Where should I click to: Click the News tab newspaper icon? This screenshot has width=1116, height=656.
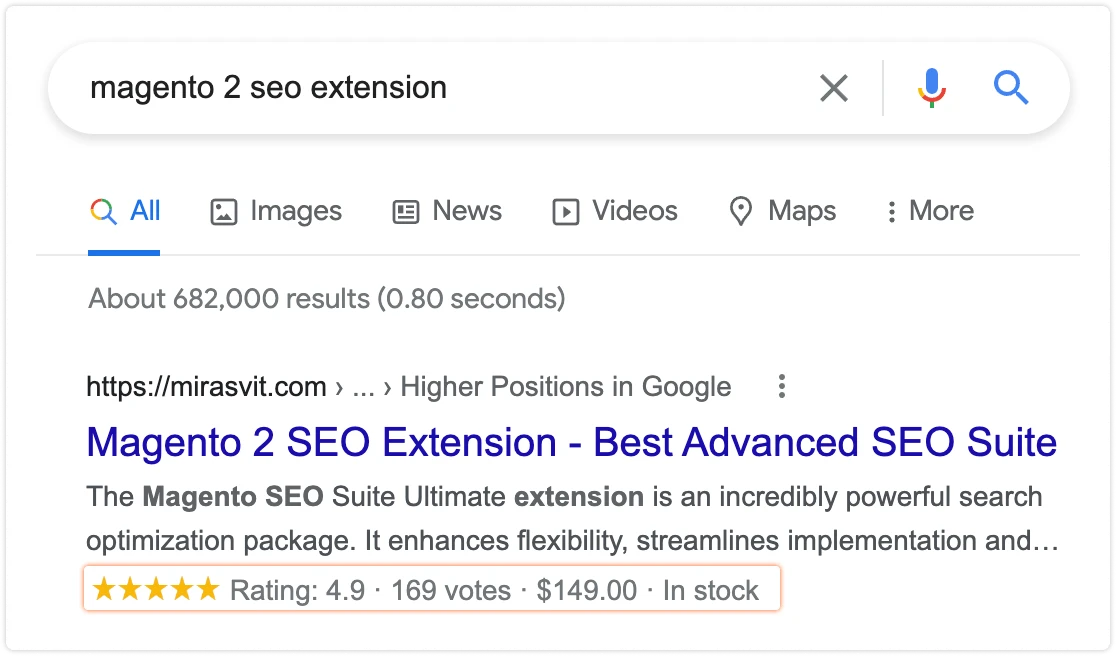pos(404,211)
